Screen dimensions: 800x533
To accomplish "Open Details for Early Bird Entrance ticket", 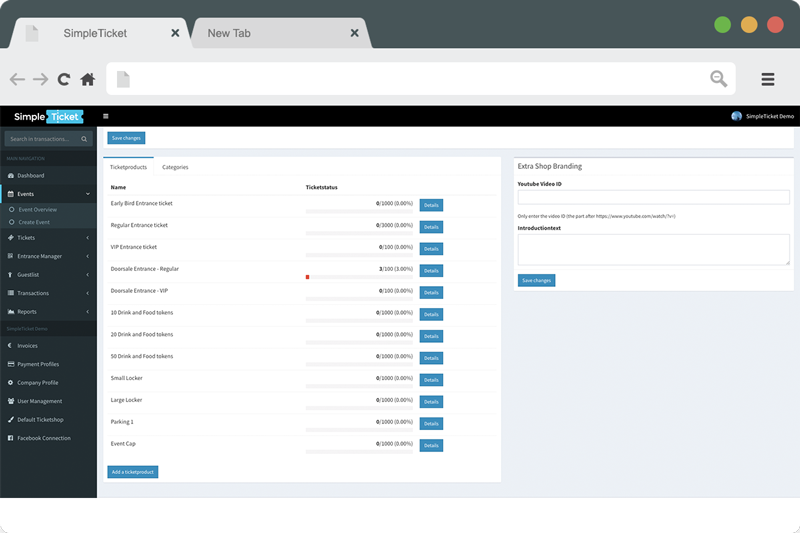I will pos(431,205).
